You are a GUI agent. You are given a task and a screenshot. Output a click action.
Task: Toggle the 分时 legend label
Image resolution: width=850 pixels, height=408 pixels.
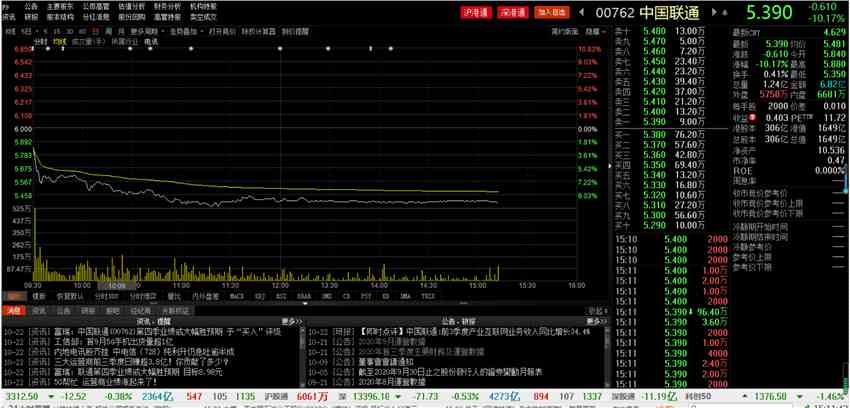coord(41,41)
